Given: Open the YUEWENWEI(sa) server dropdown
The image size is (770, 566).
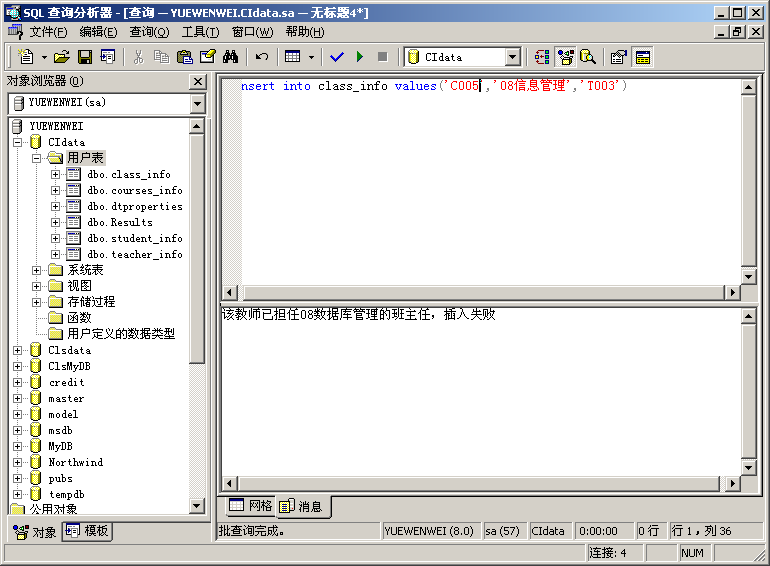Looking at the screenshot, I should pyautogui.click(x=197, y=104).
